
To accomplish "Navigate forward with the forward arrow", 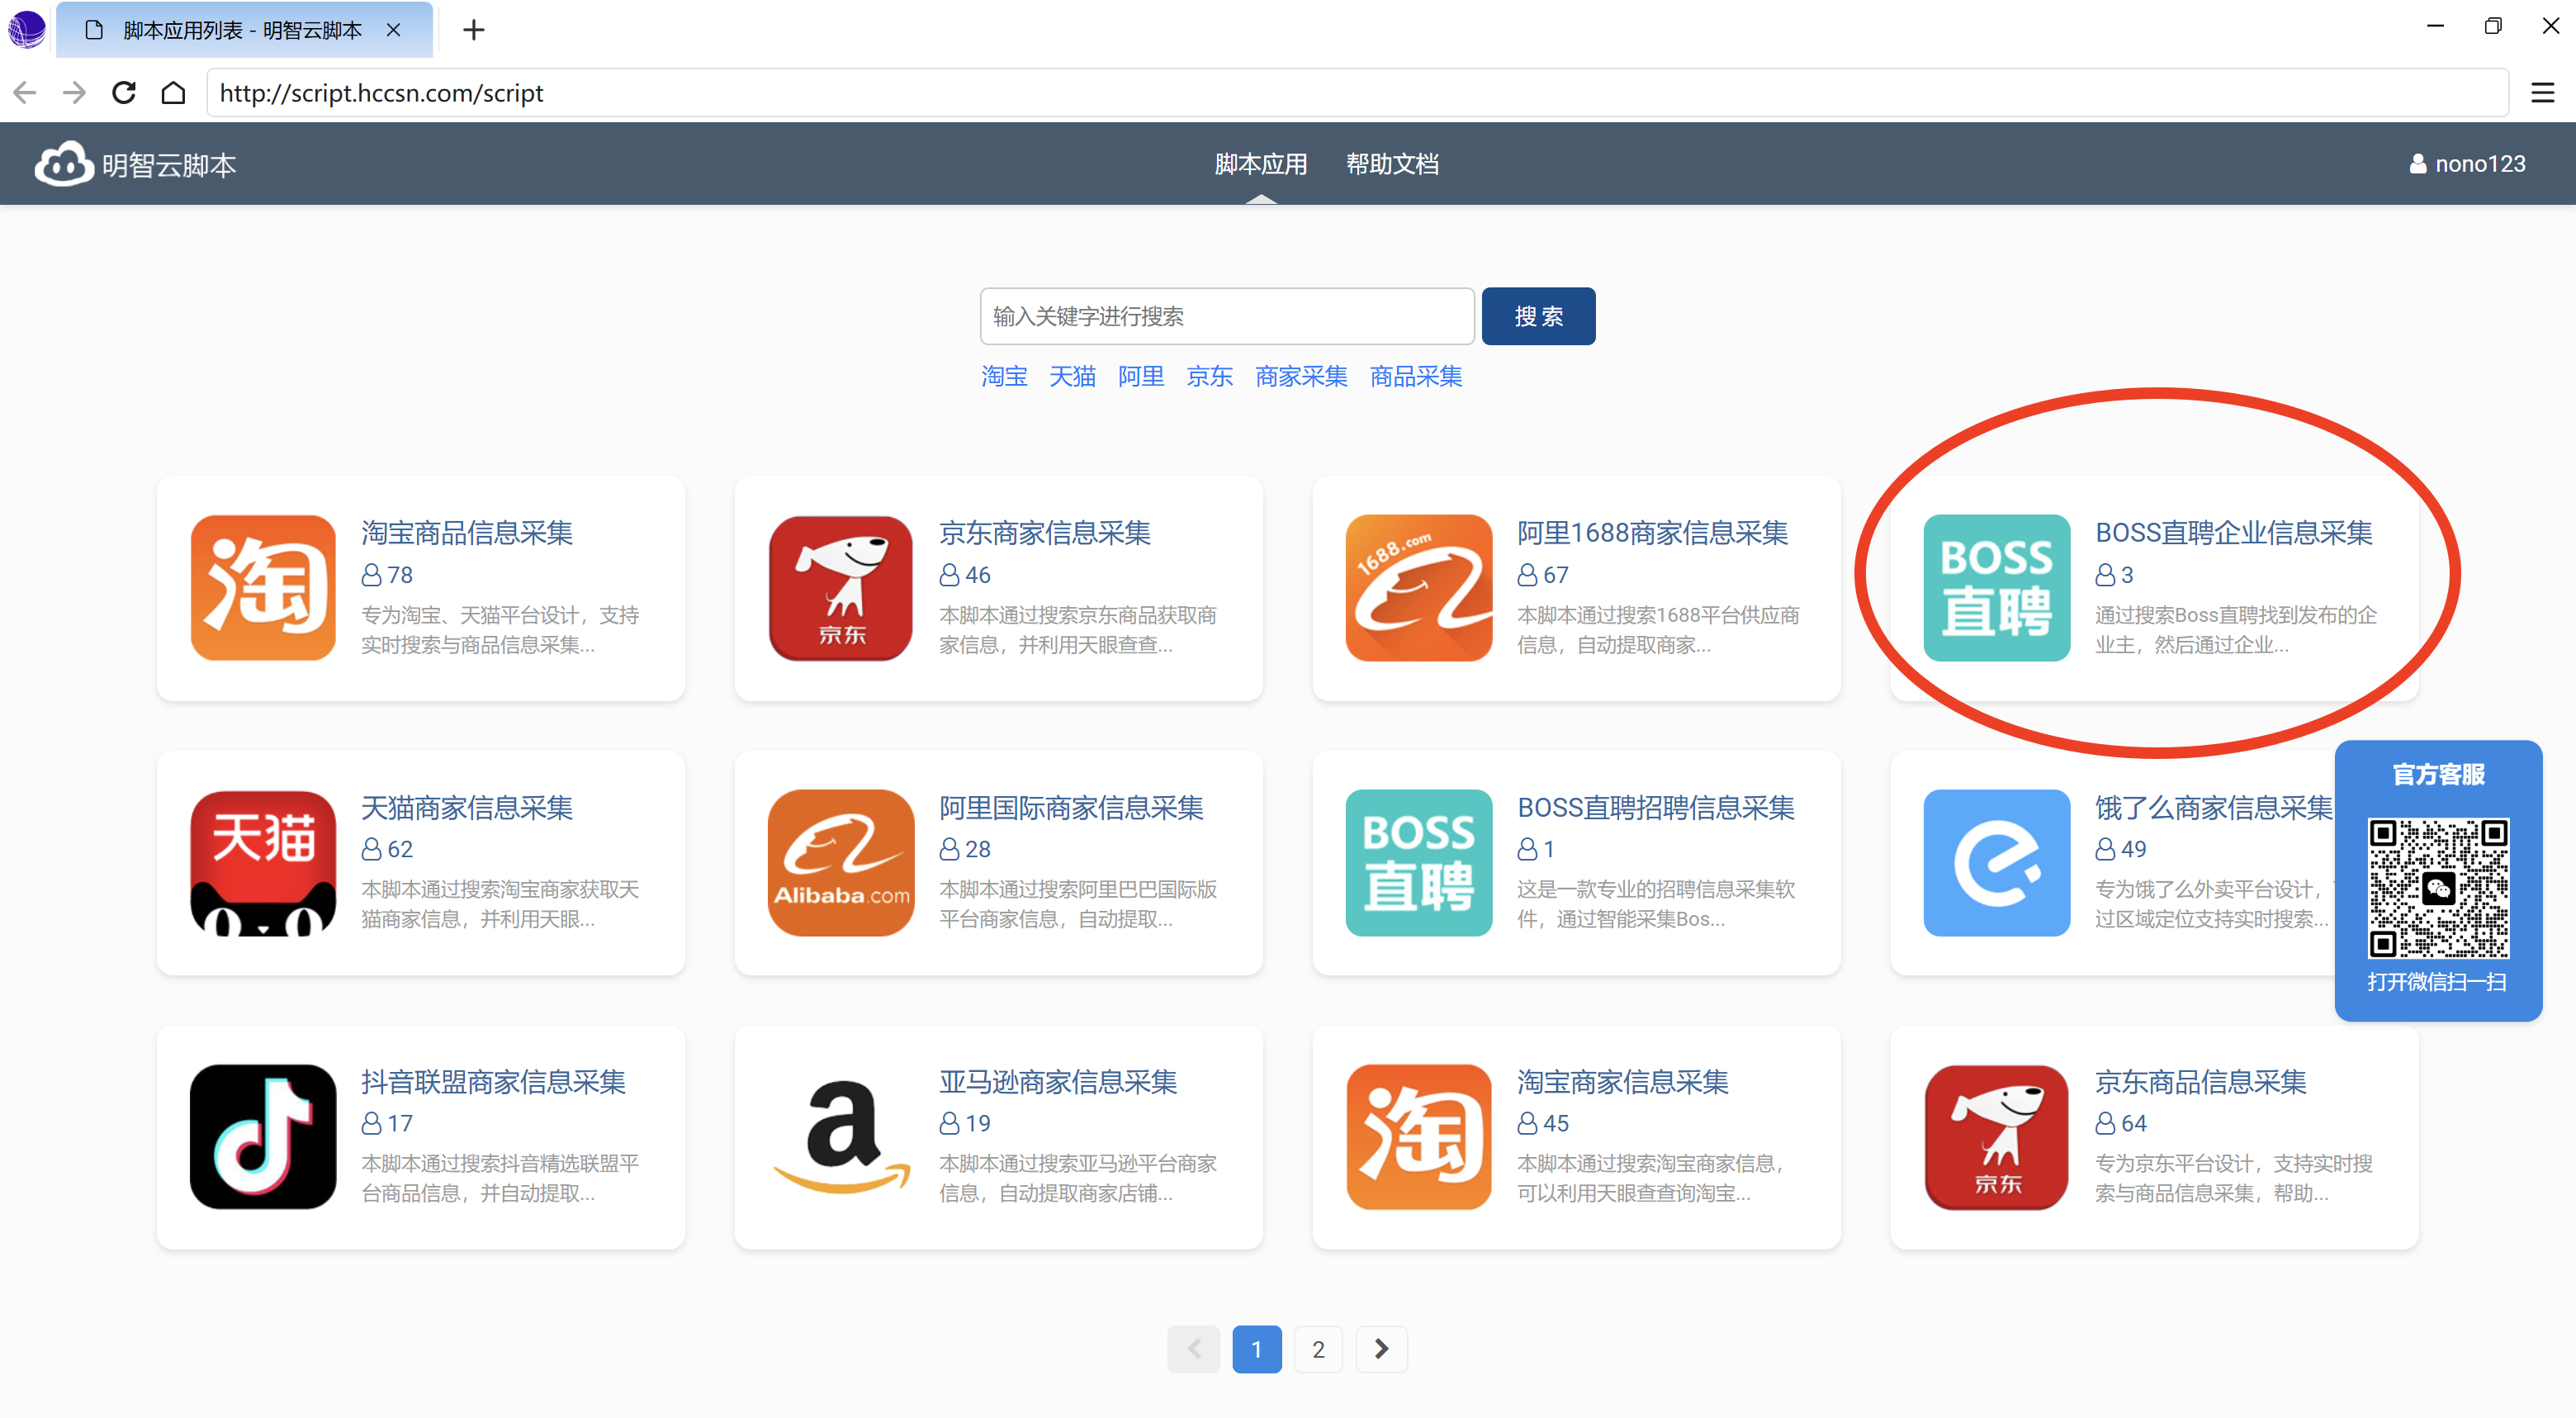I will (74, 93).
